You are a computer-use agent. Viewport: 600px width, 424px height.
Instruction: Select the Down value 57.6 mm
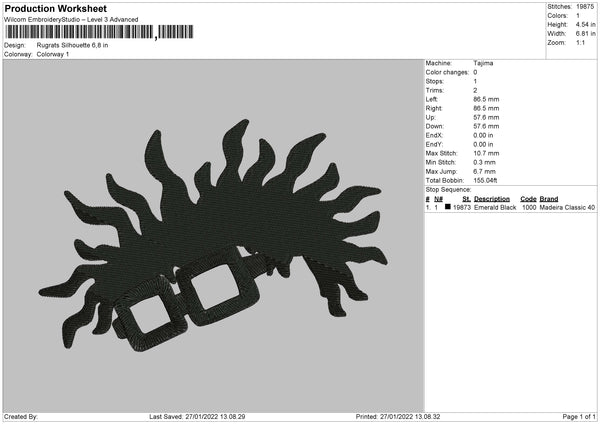point(486,126)
